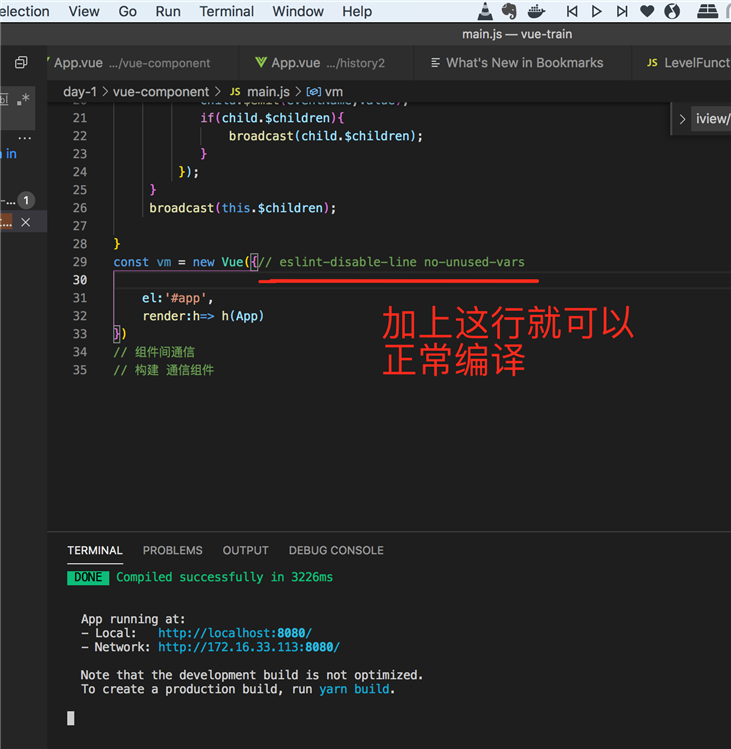Viewport: 731px width, 749px height.
Task: Click the terminal cursor prompt
Action: pyautogui.click(x=71, y=718)
